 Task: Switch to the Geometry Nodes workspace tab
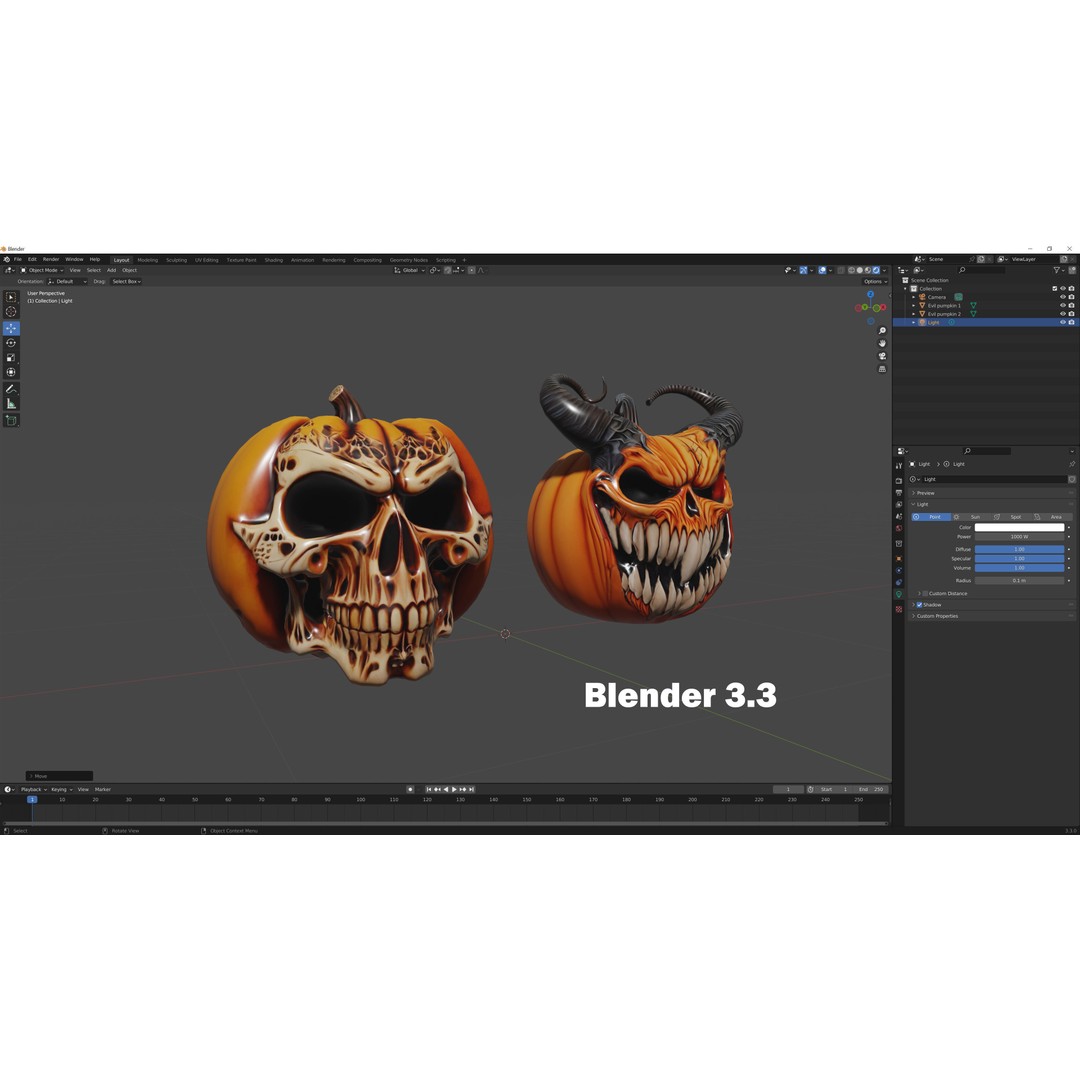[408, 260]
